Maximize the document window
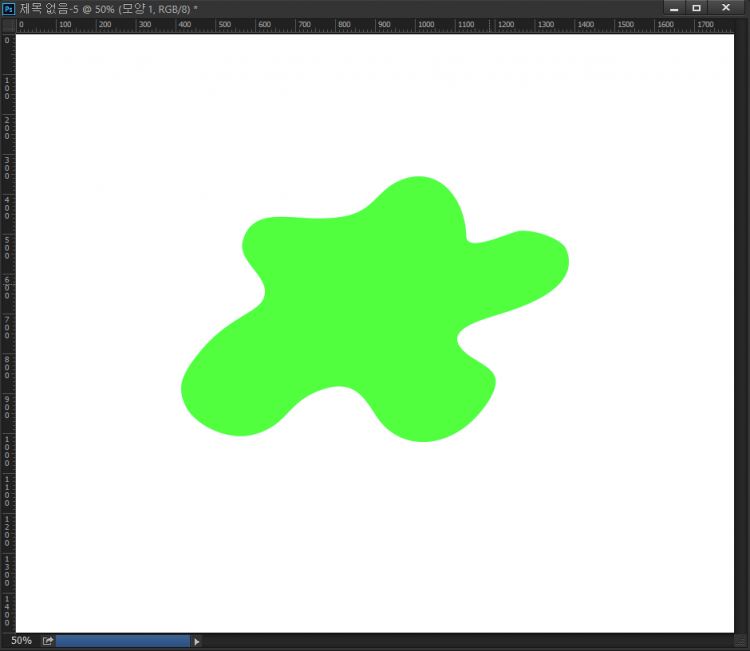Image resolution: width=750 pixels, height=651 pixels. click(x=696, y=8)
